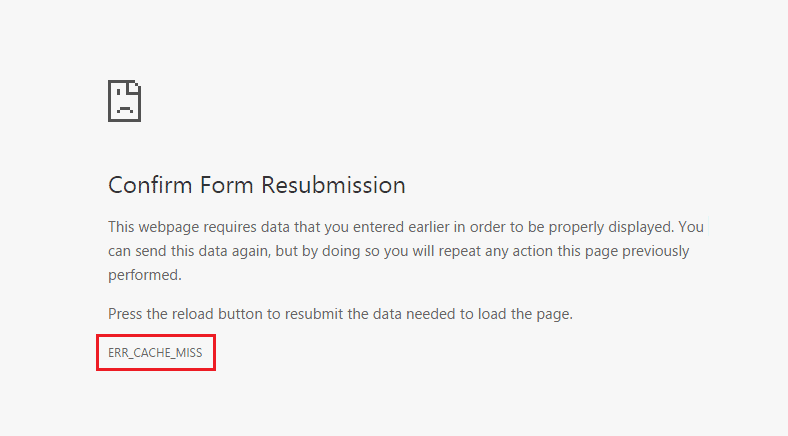788x436 pixels.
Task: Click the folded corner of the sad page icon
Action: (135, 87)
